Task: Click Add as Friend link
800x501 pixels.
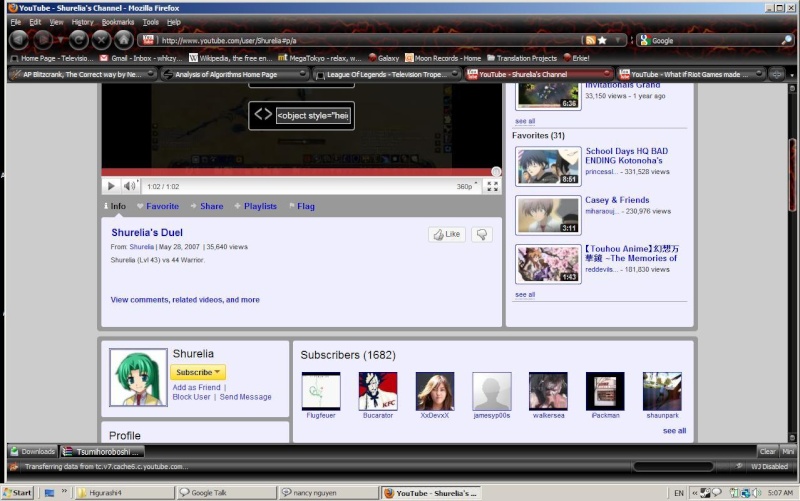Action: (x=196, y=387)
